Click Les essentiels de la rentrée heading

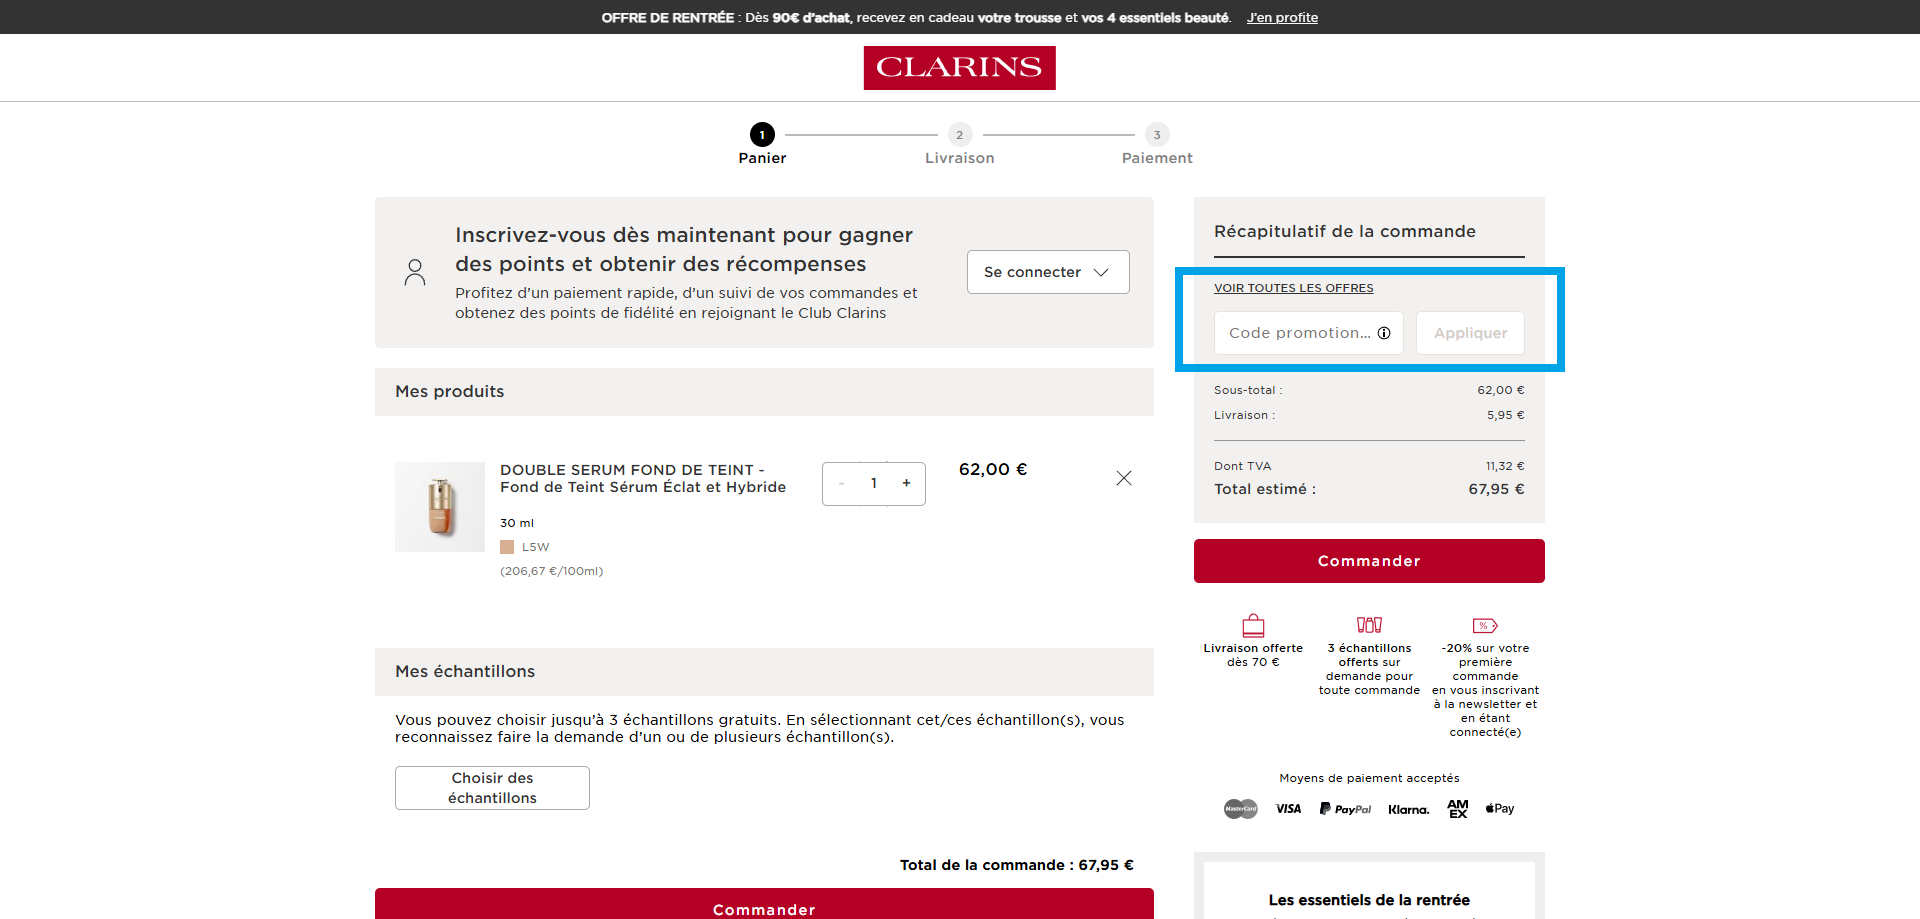point(1369,900)
